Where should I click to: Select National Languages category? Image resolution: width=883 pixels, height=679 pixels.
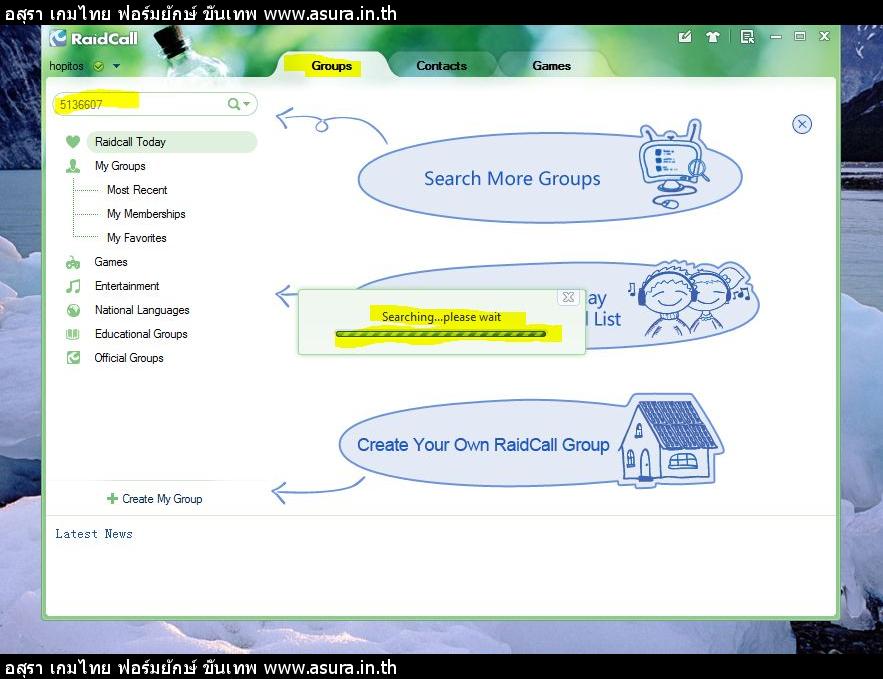142,310
